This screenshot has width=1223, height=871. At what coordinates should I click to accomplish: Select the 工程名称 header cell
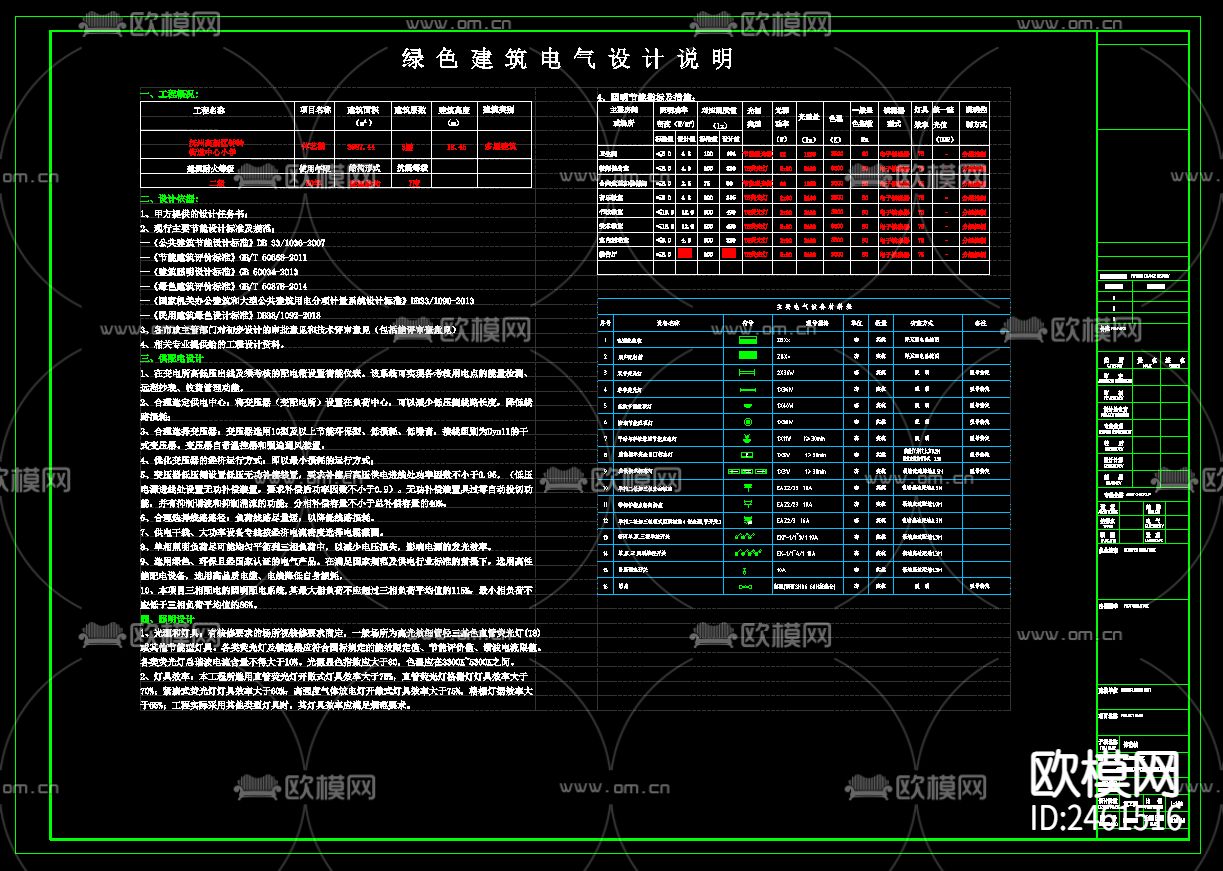coord(209,110)
